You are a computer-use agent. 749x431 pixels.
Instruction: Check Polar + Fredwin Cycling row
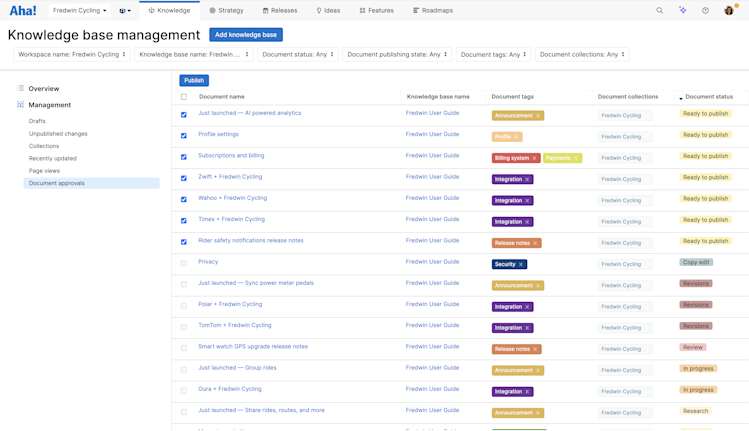(x=184, y=306)
